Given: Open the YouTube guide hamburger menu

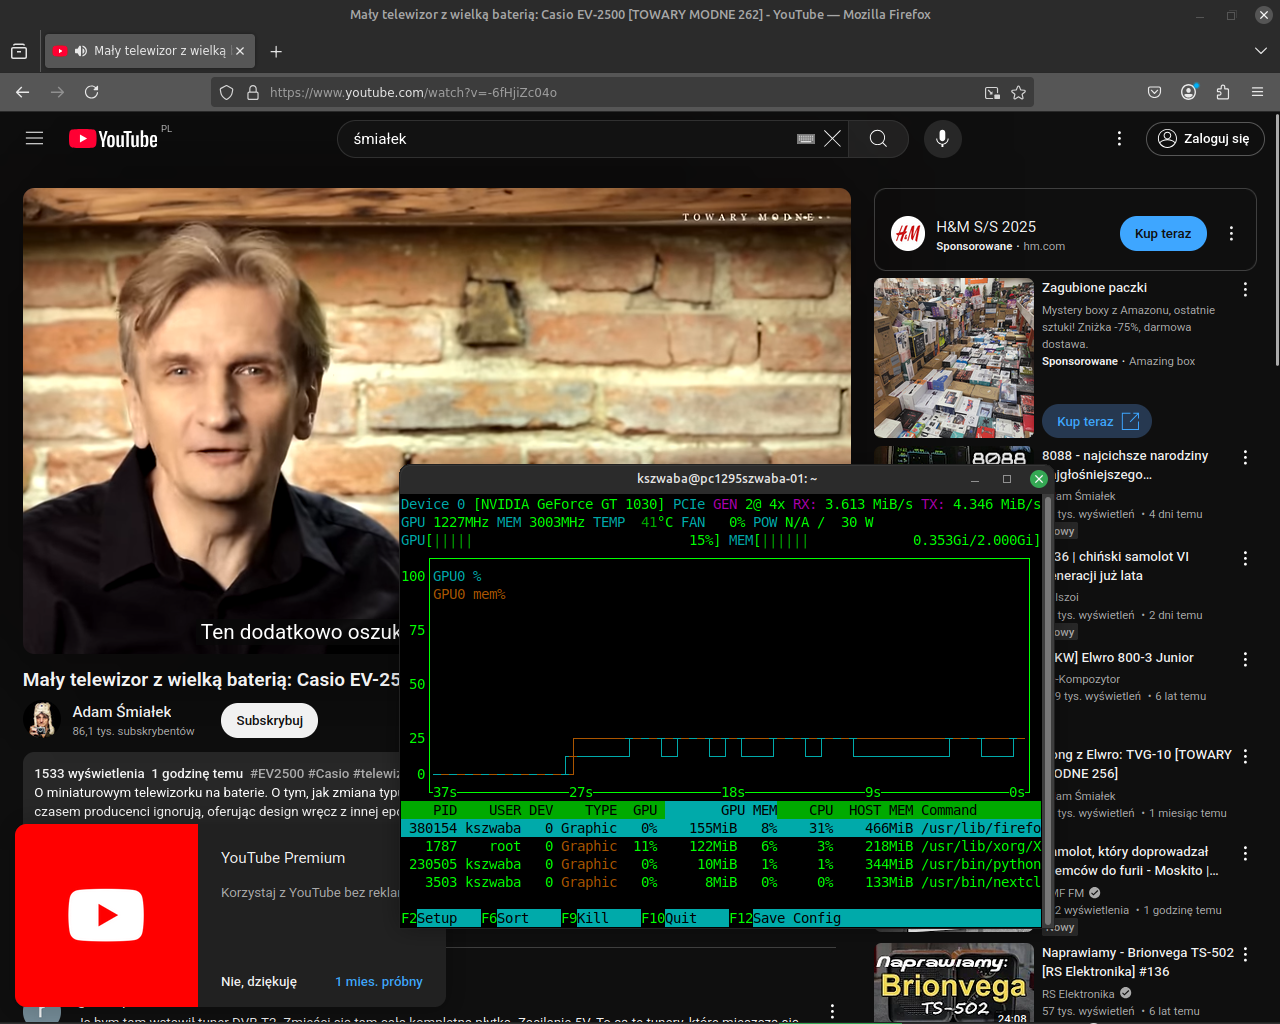Looking at the screenshot, I should click(x=34, y=139).
